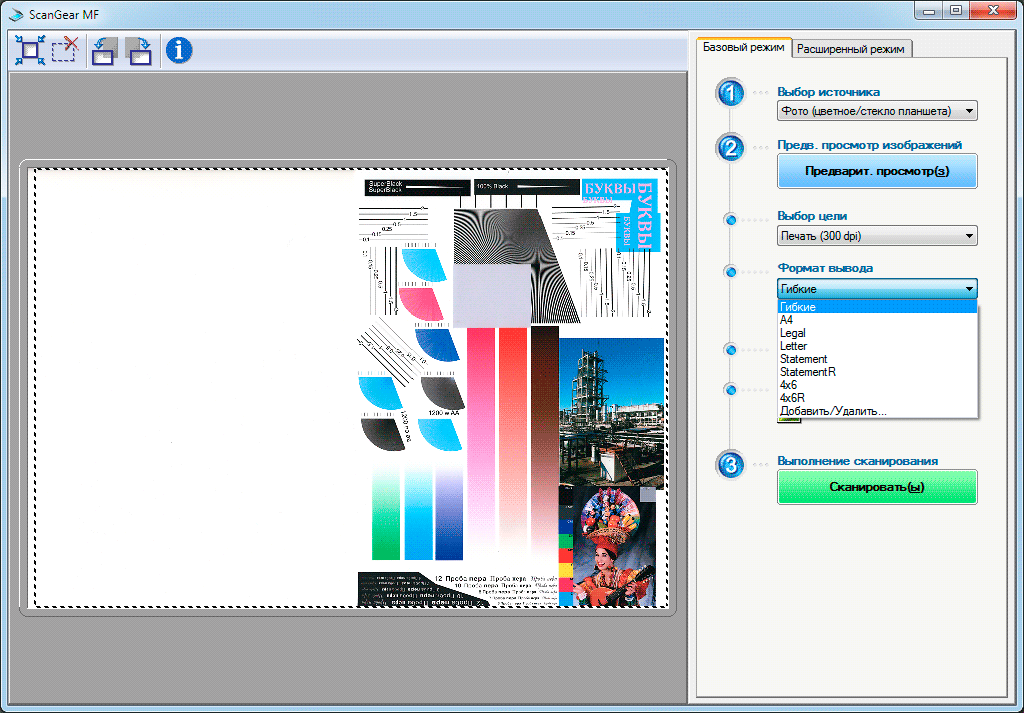Pick Statement in the format list
The image size is (1024, 713).
tap(877, 359)
